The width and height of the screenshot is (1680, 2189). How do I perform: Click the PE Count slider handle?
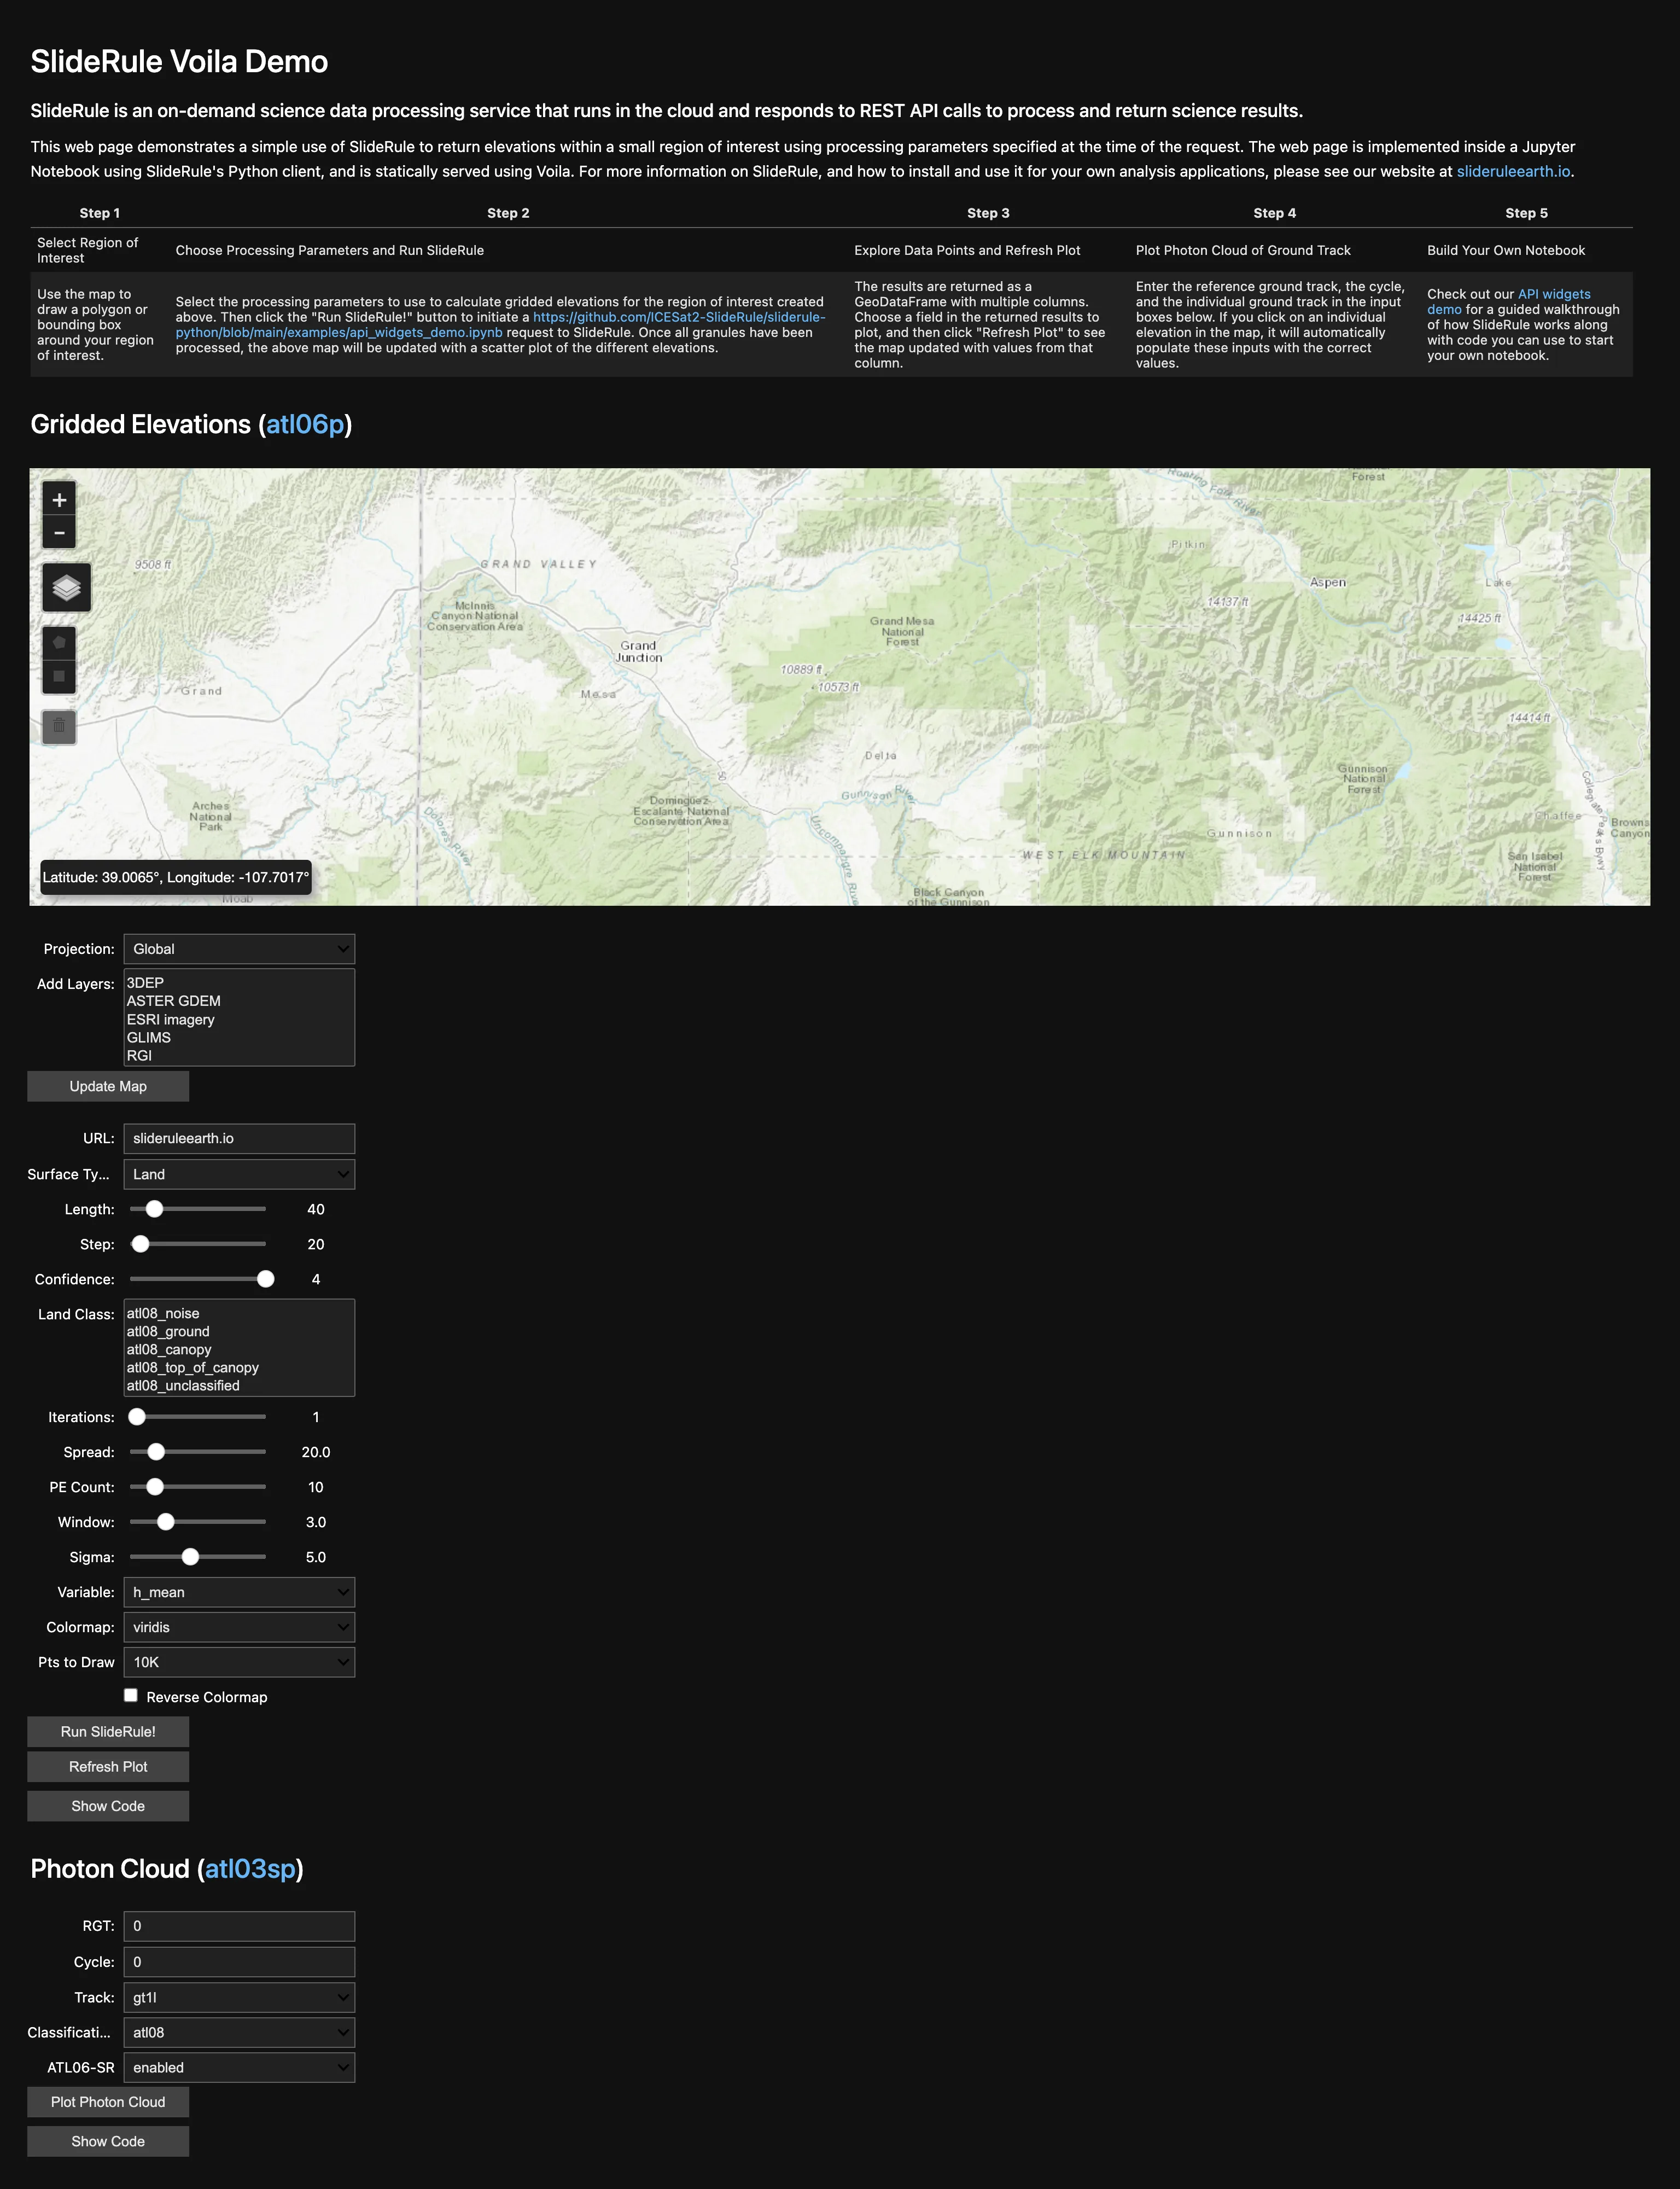155,1487
